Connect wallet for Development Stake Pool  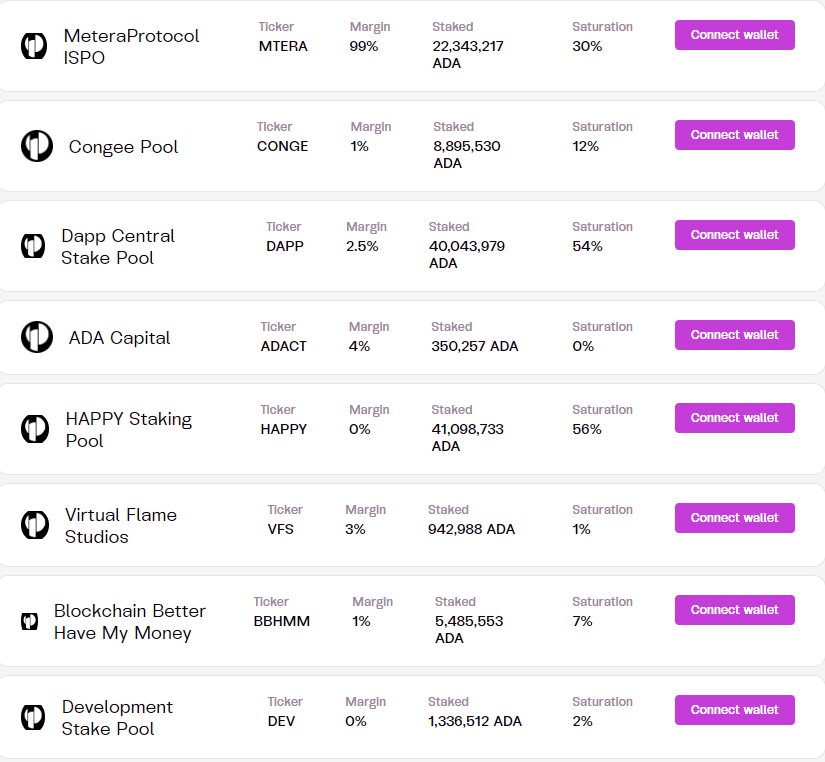pos(734,710)
